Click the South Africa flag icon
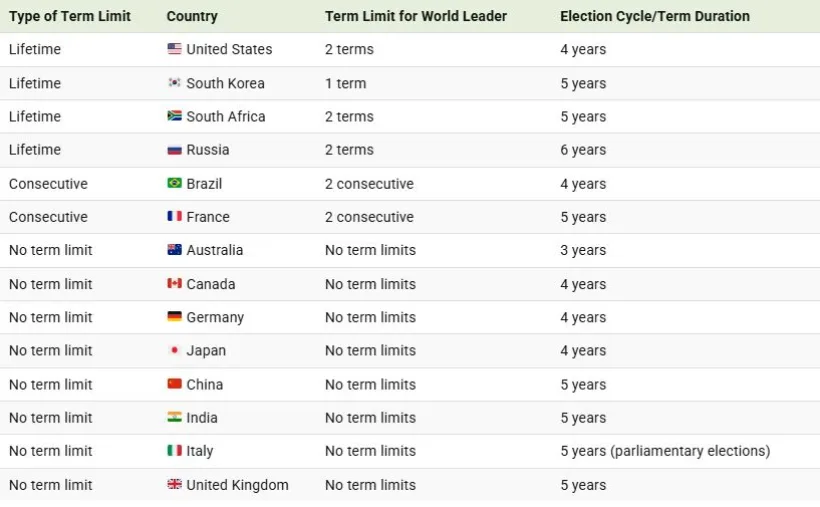The width and height of the screenshot is (820, 507). point(174,116)
